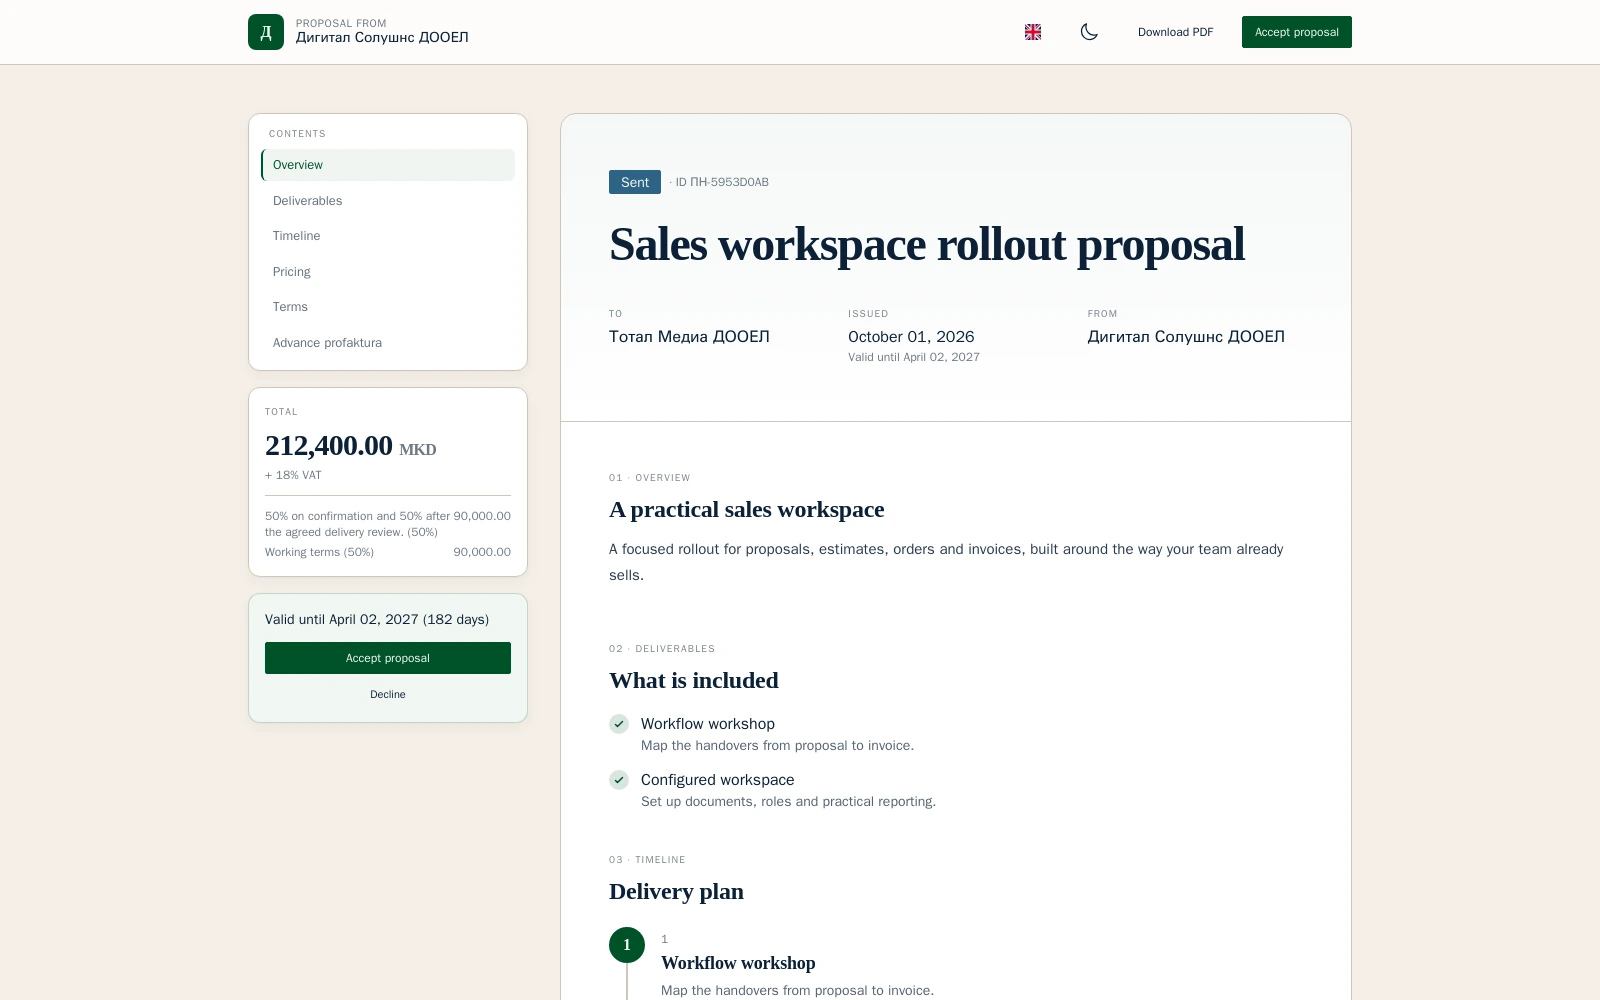Click the Workflow workshop check icon
1600x1000 pixels.
point(619,724)
